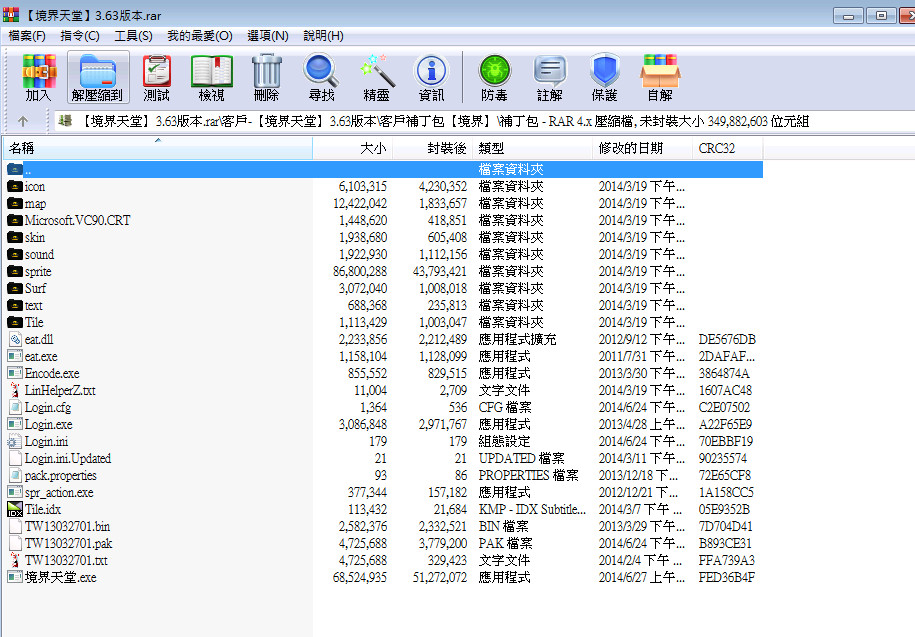915x637 pixels.
Task: Click the 註解 (Comment) icon
Action: coord(550,78)
